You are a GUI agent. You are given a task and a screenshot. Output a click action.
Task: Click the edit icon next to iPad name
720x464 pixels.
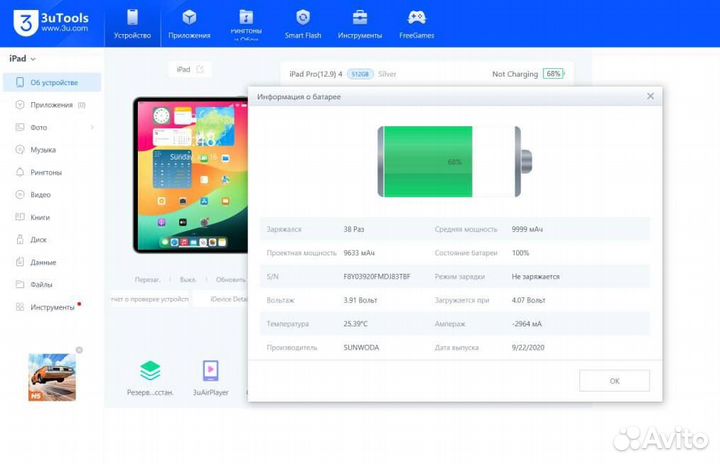(200, 69)
